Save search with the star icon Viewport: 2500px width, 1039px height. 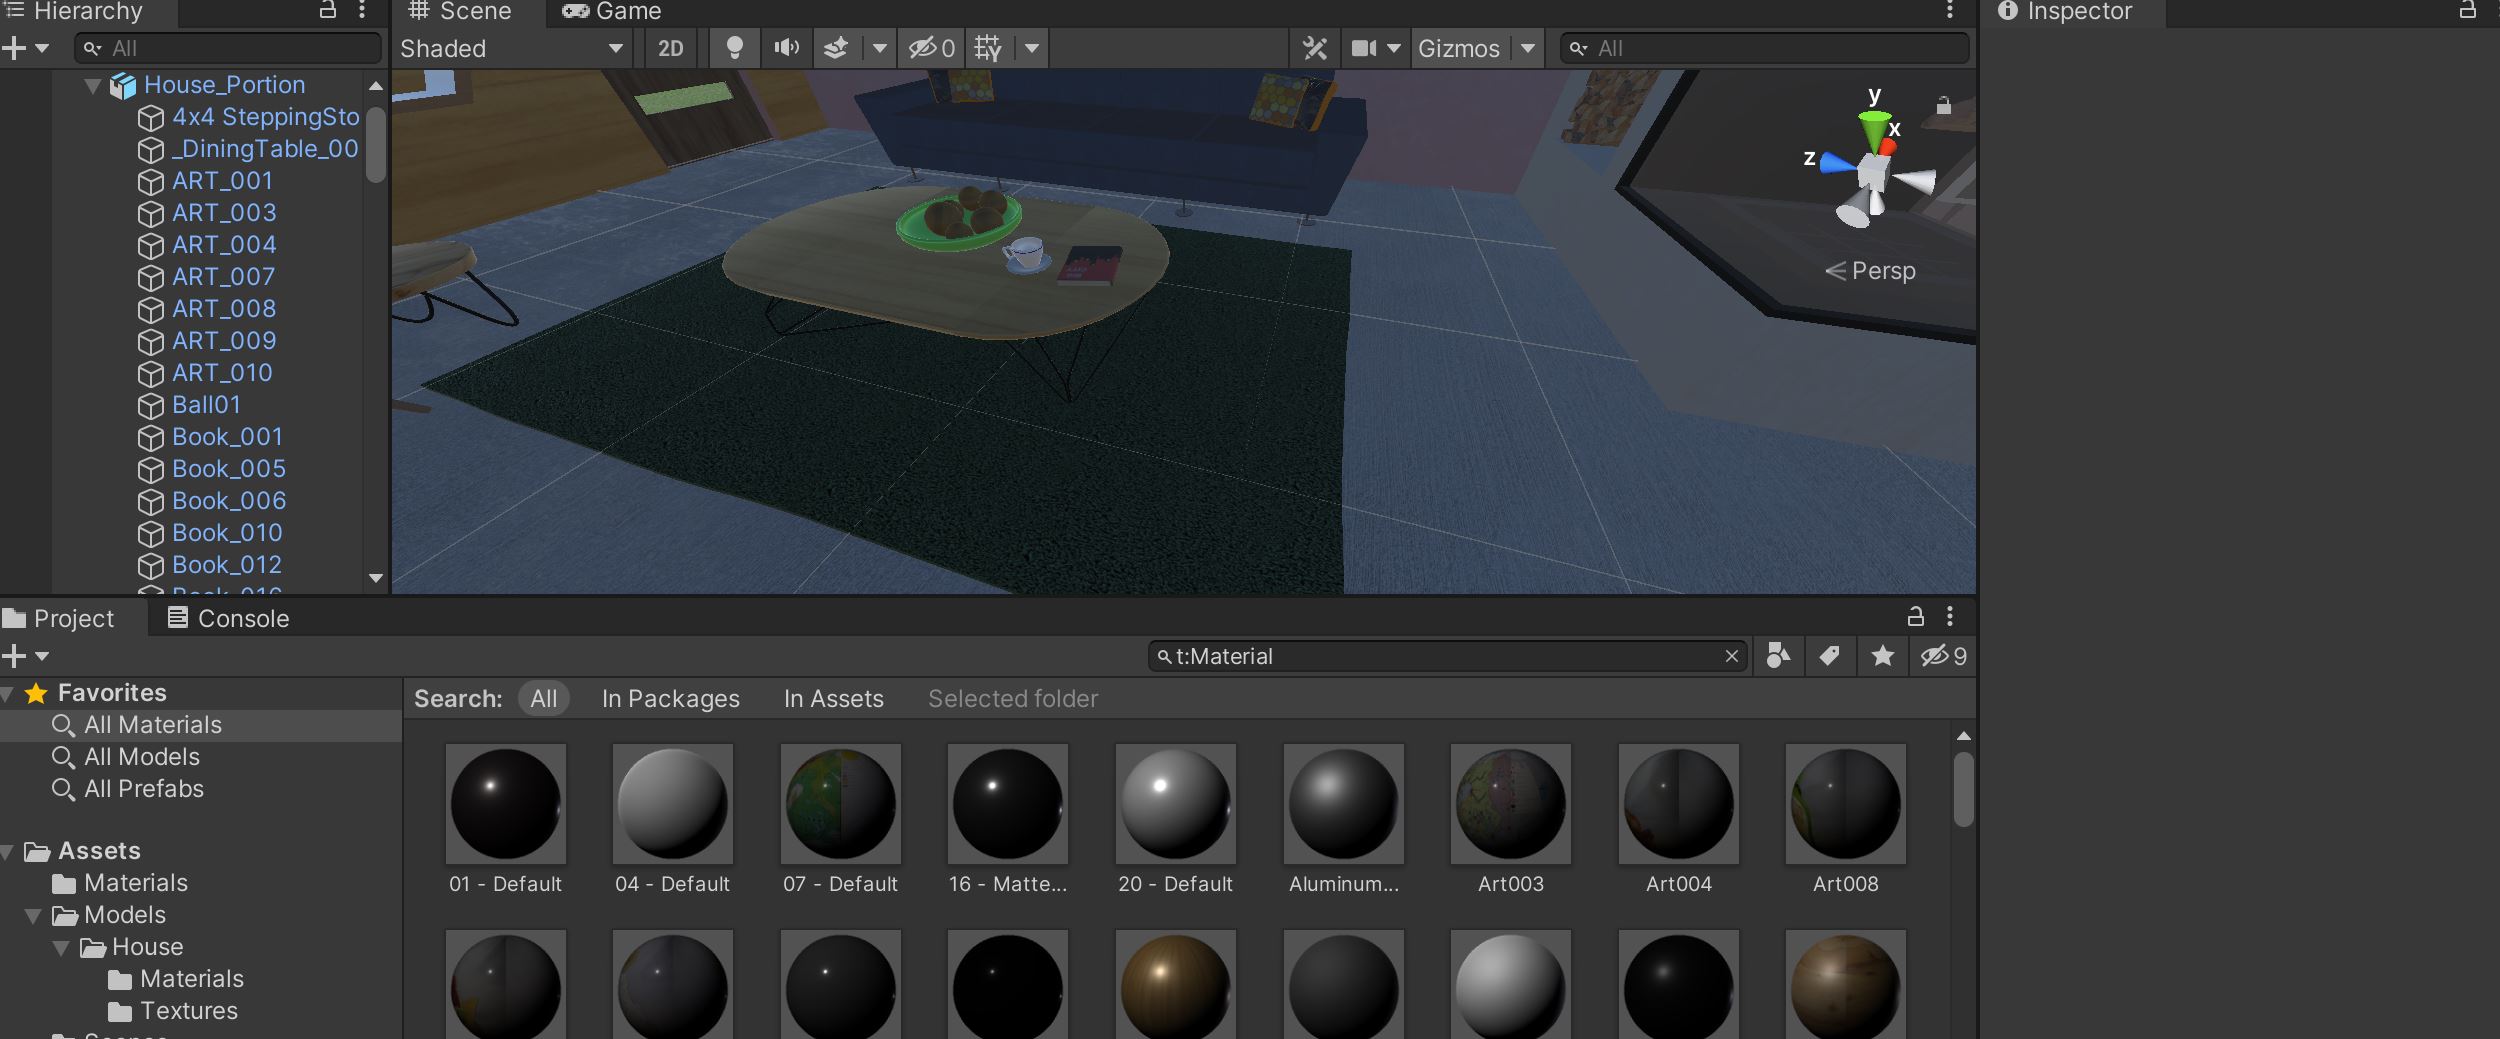tap(1882, 656)
